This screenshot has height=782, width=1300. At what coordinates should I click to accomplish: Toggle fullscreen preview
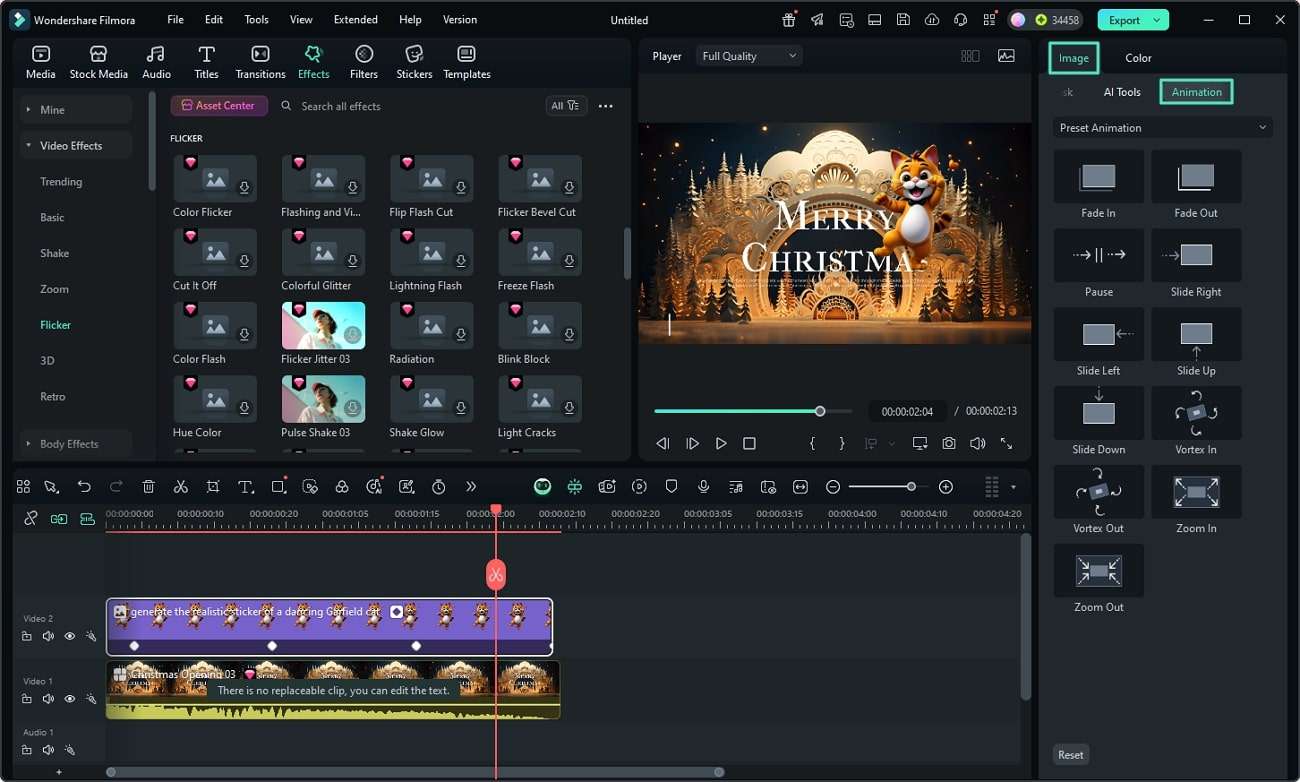point(1006,443)
